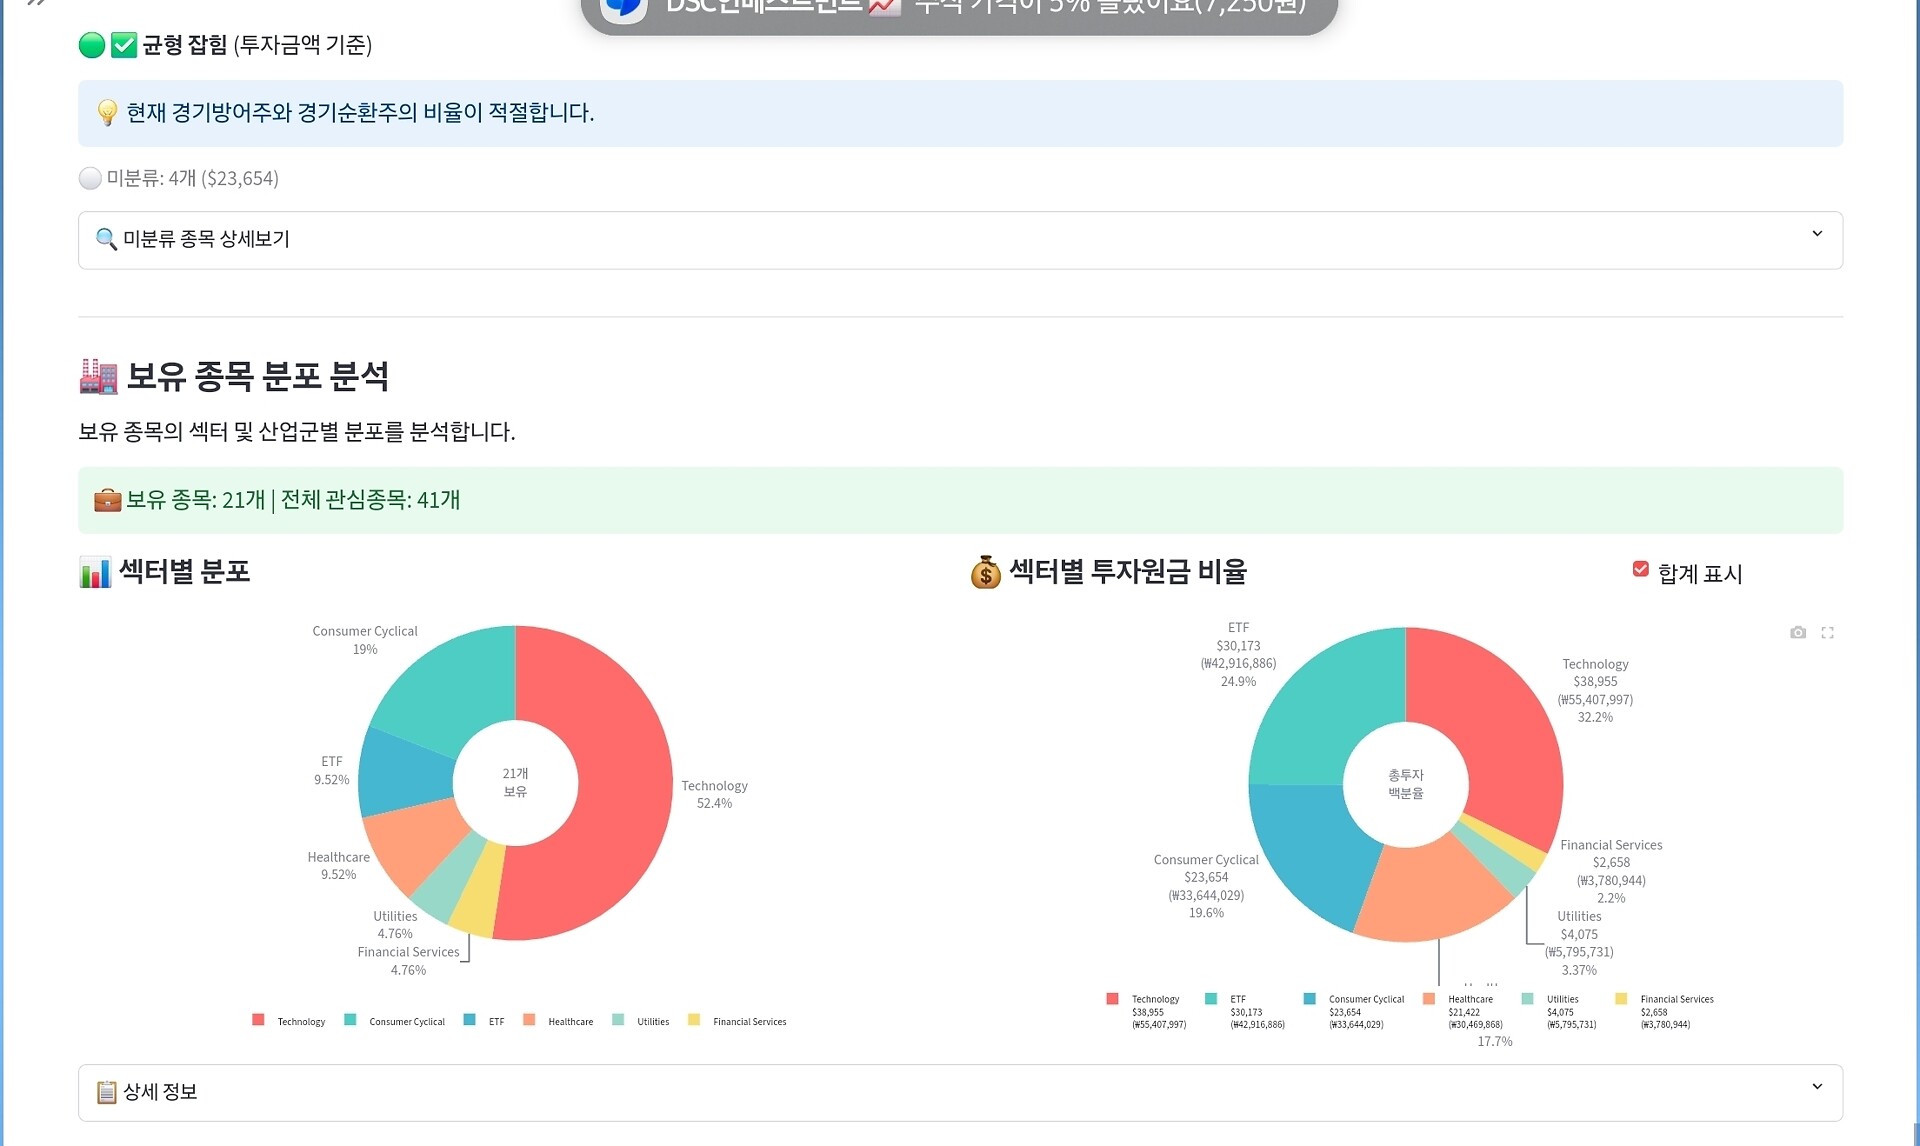Toggle Technology legend entry in left chart
1920x1146 pixels.
(x=300, y=1021)
